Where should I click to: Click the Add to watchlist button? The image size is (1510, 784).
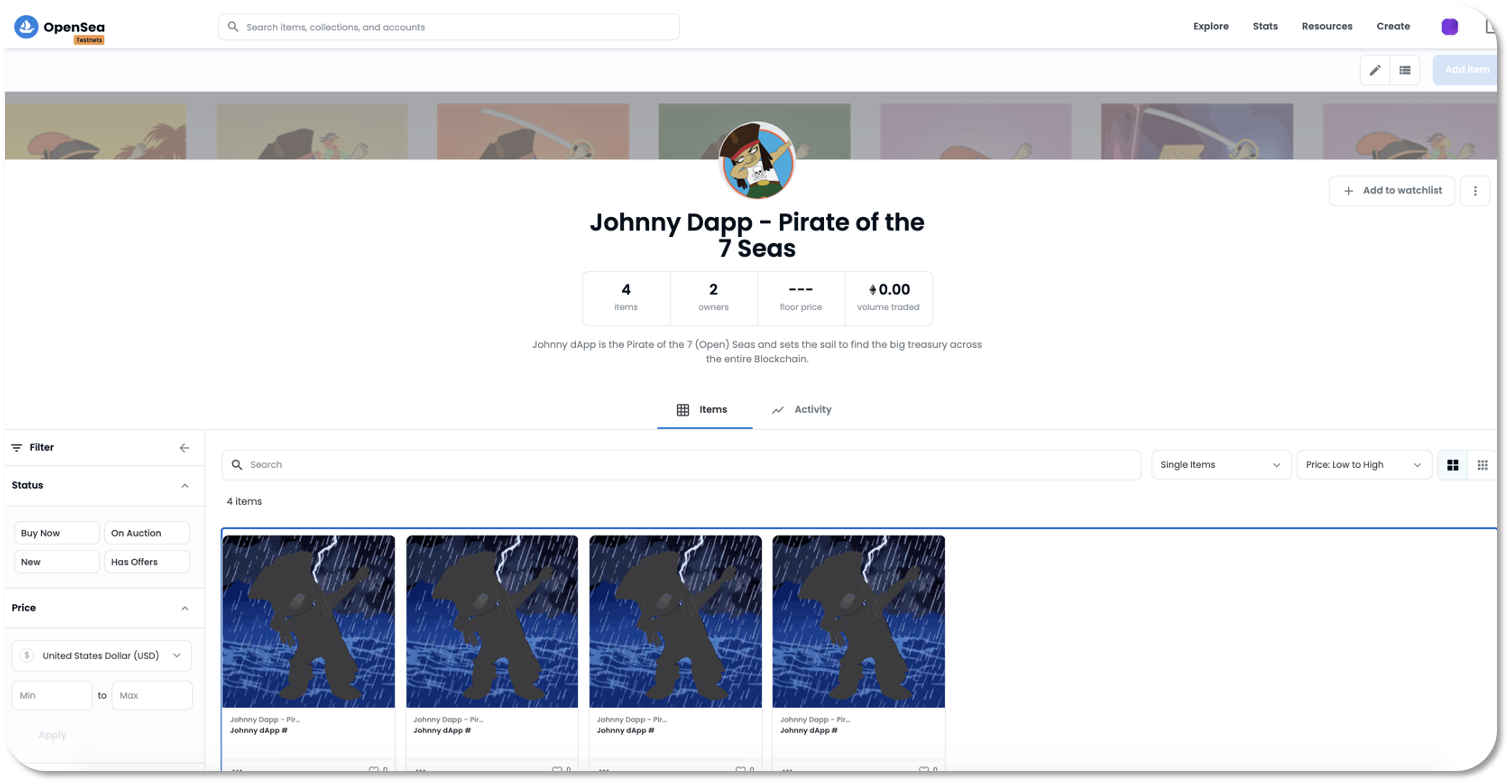(1392, 191)
